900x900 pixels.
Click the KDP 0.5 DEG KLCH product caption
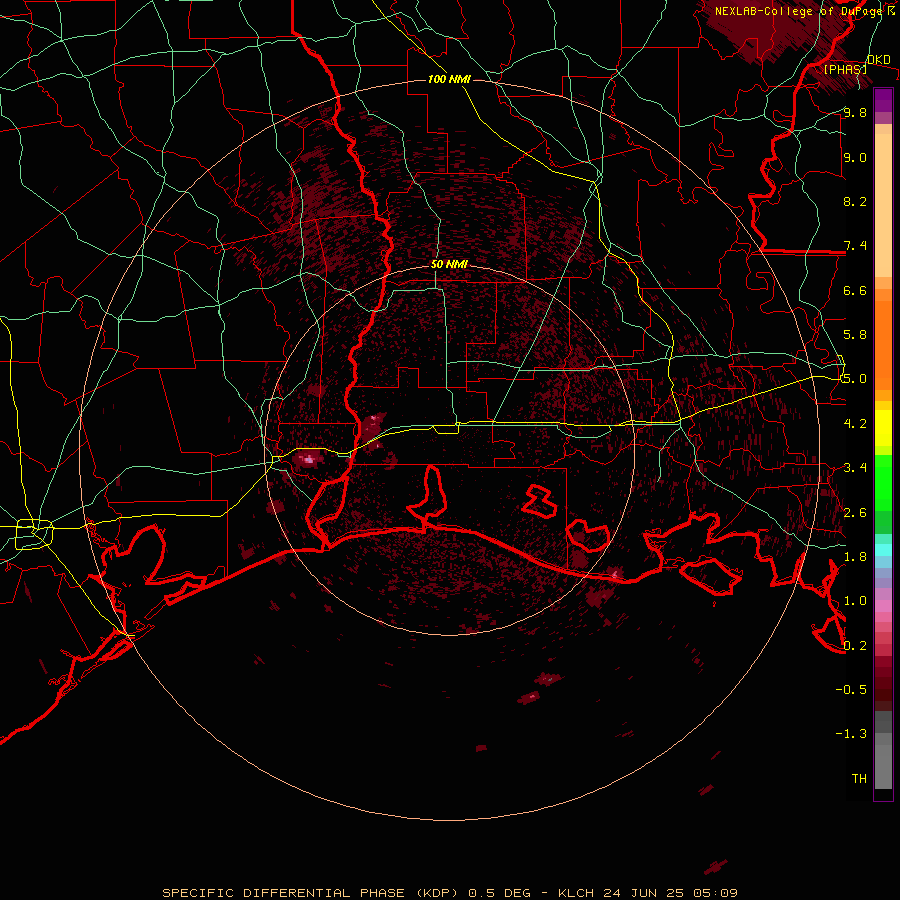pyautogui.click(x=450, y=893)
